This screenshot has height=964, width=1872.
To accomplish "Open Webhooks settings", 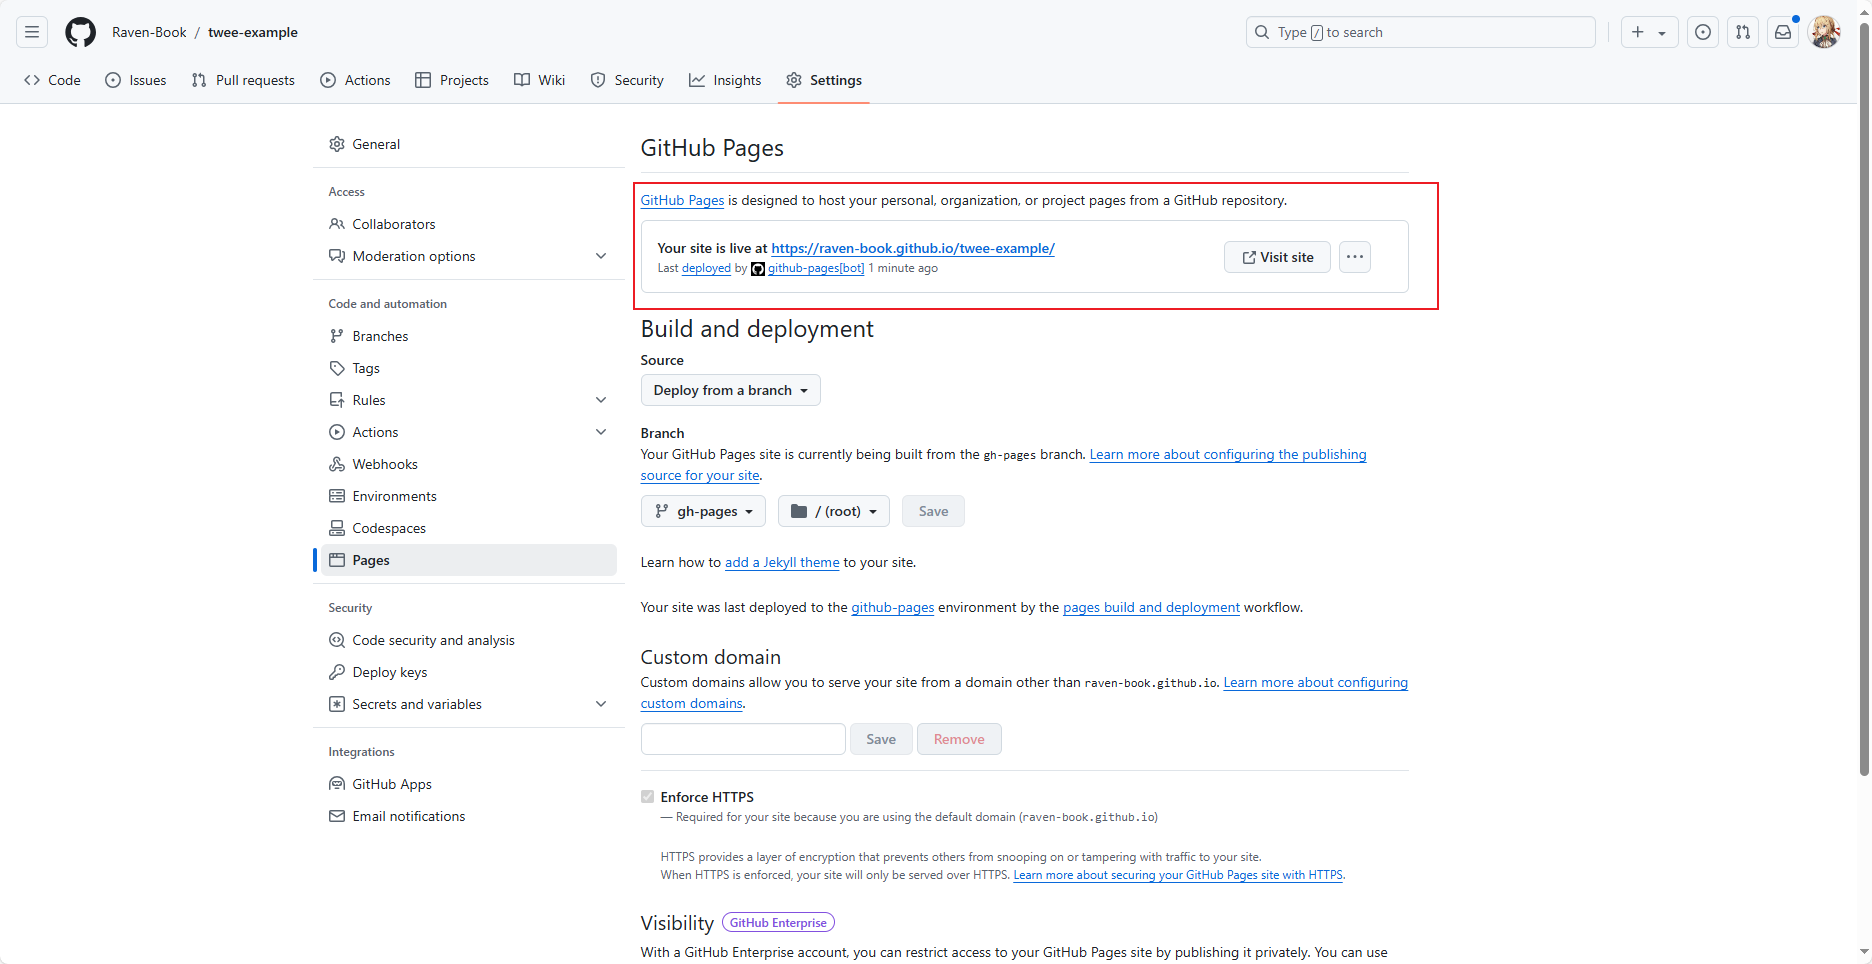I will pyautogui.click(x=468, y=464).
